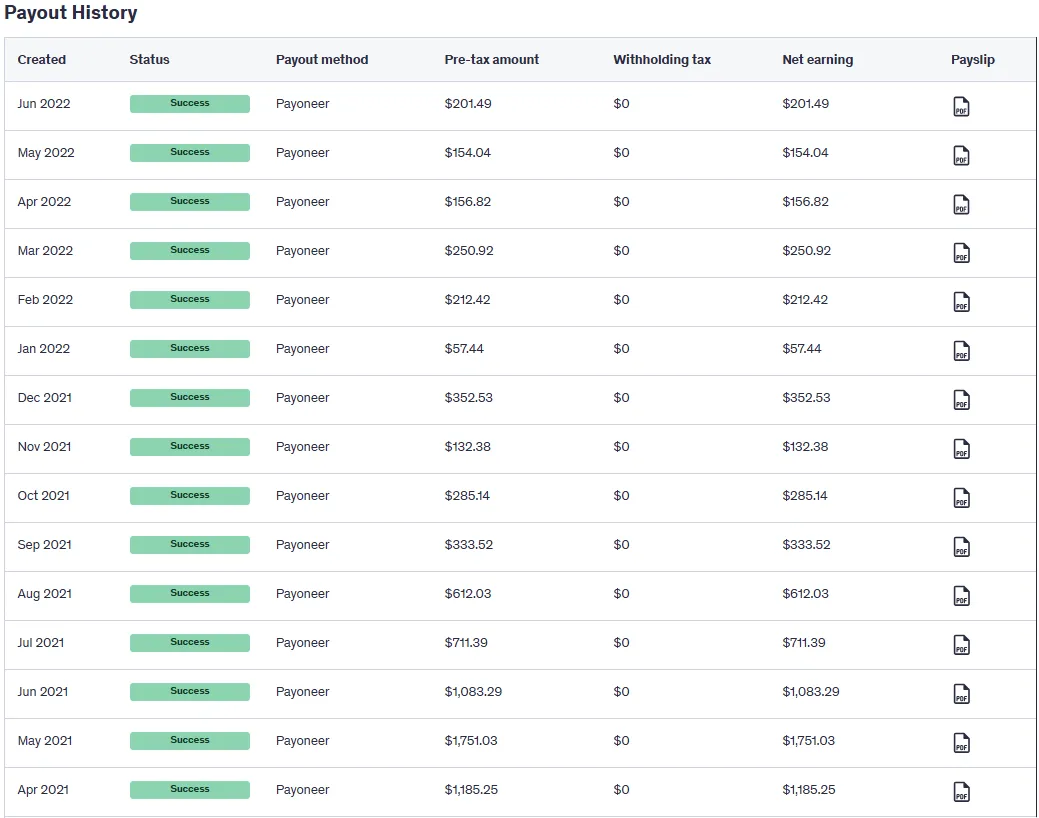Click the Nov 2021 payslip PDF icon
The height and width of the screenshot is (818, 1039).
[961, 450]
